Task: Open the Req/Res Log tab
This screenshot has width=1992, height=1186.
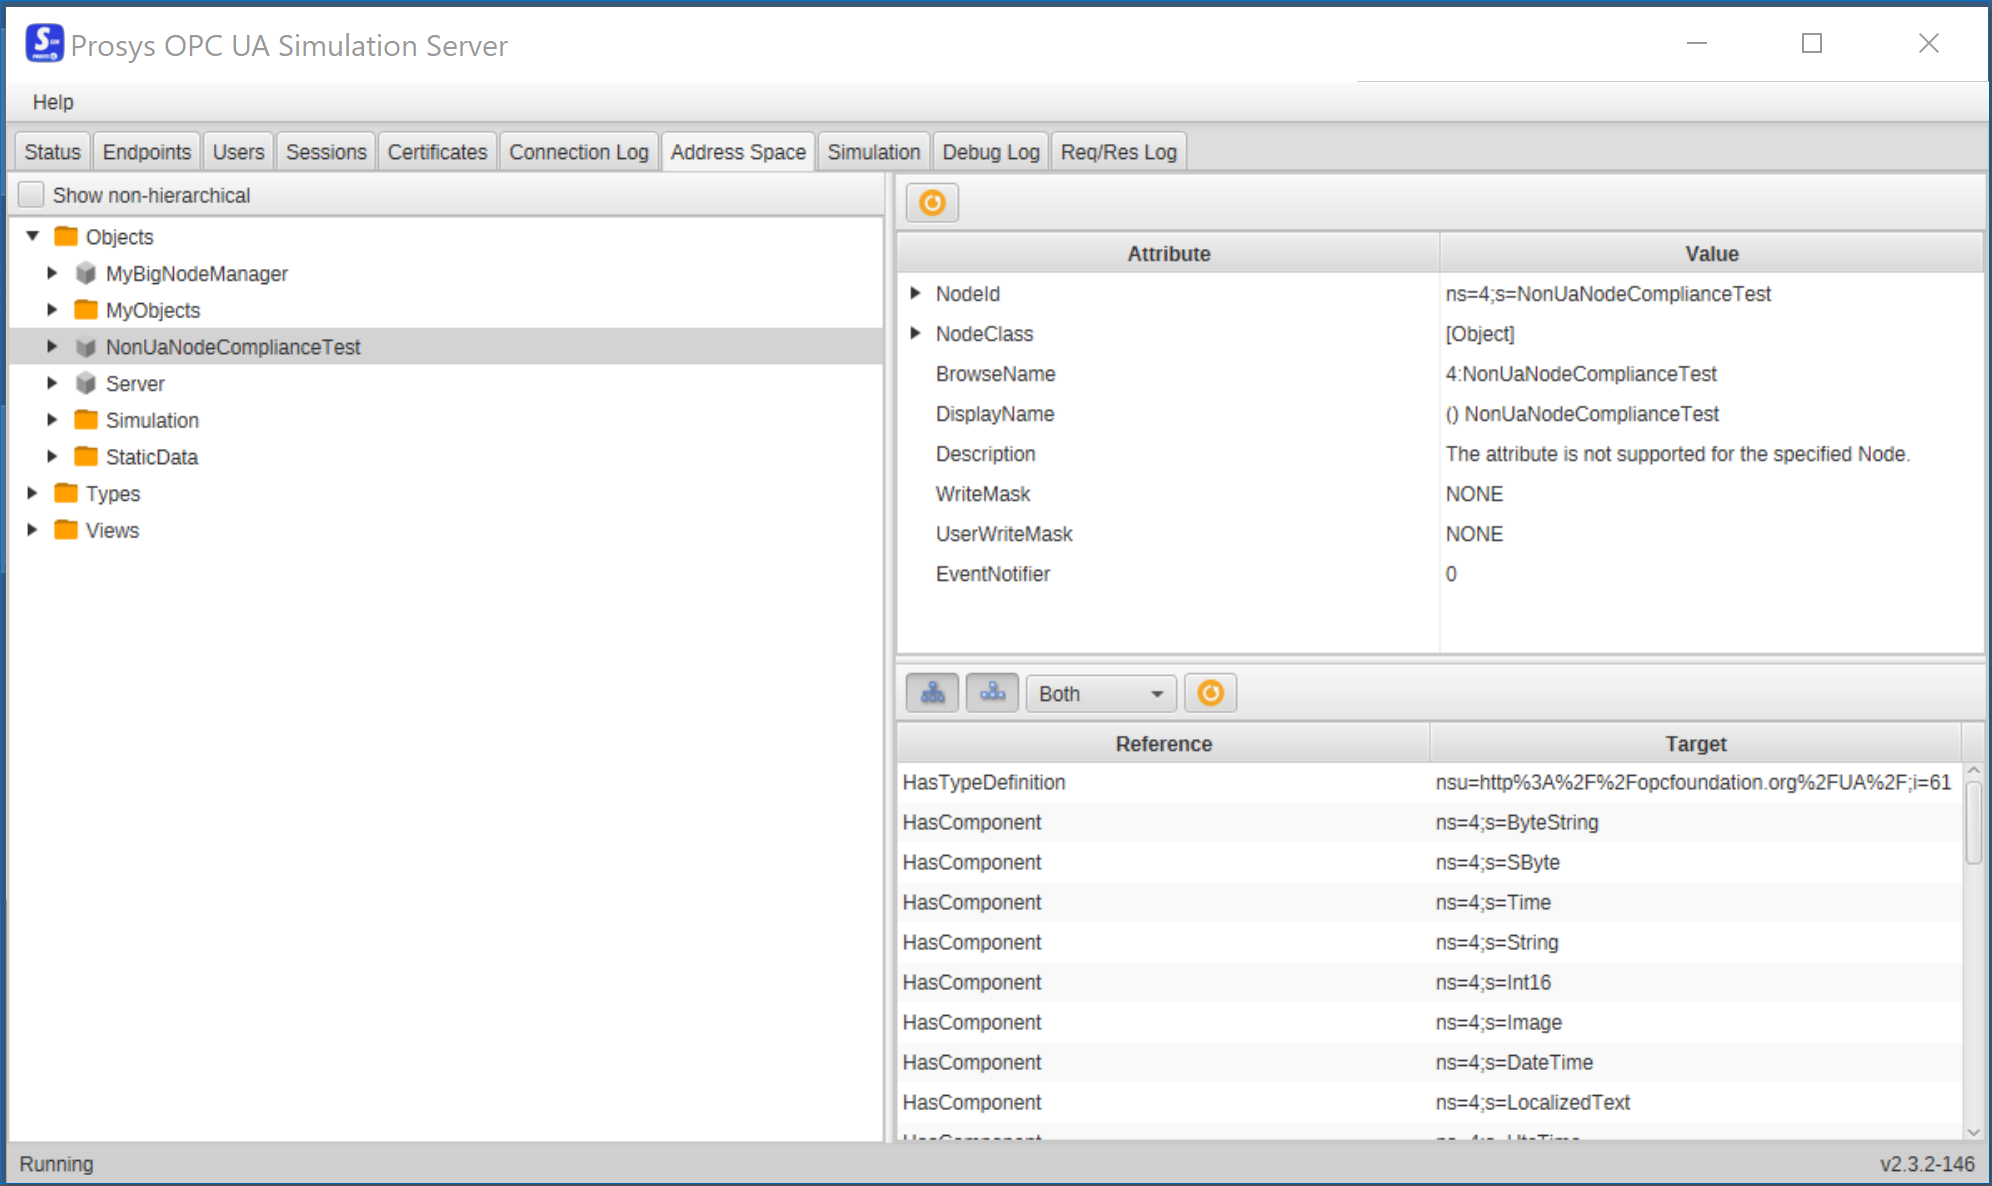Action: pyautogui.click(x=1118, y=152)
